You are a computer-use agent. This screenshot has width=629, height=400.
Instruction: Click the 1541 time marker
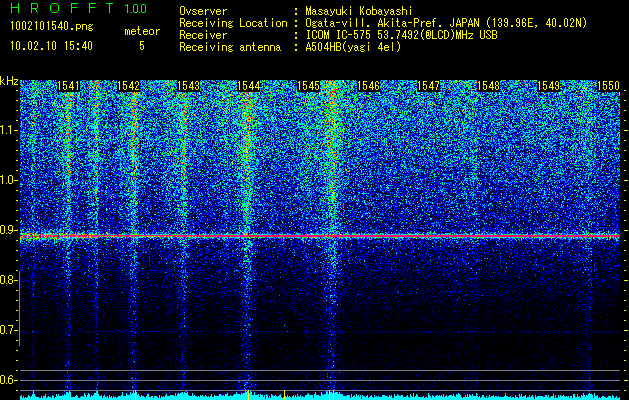(68, 86)
